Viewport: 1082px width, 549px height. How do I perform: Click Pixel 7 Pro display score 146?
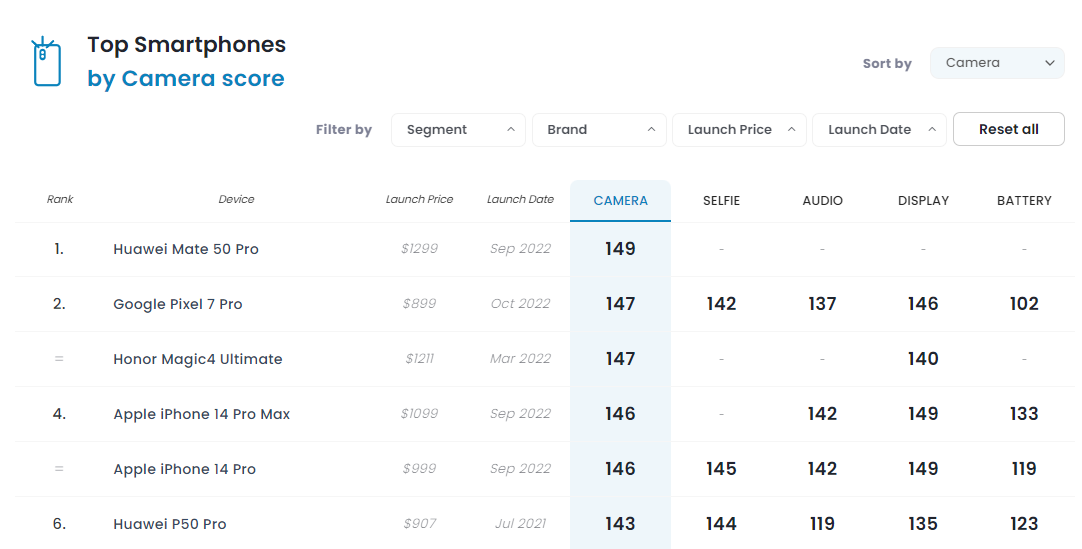click(923, 304)
